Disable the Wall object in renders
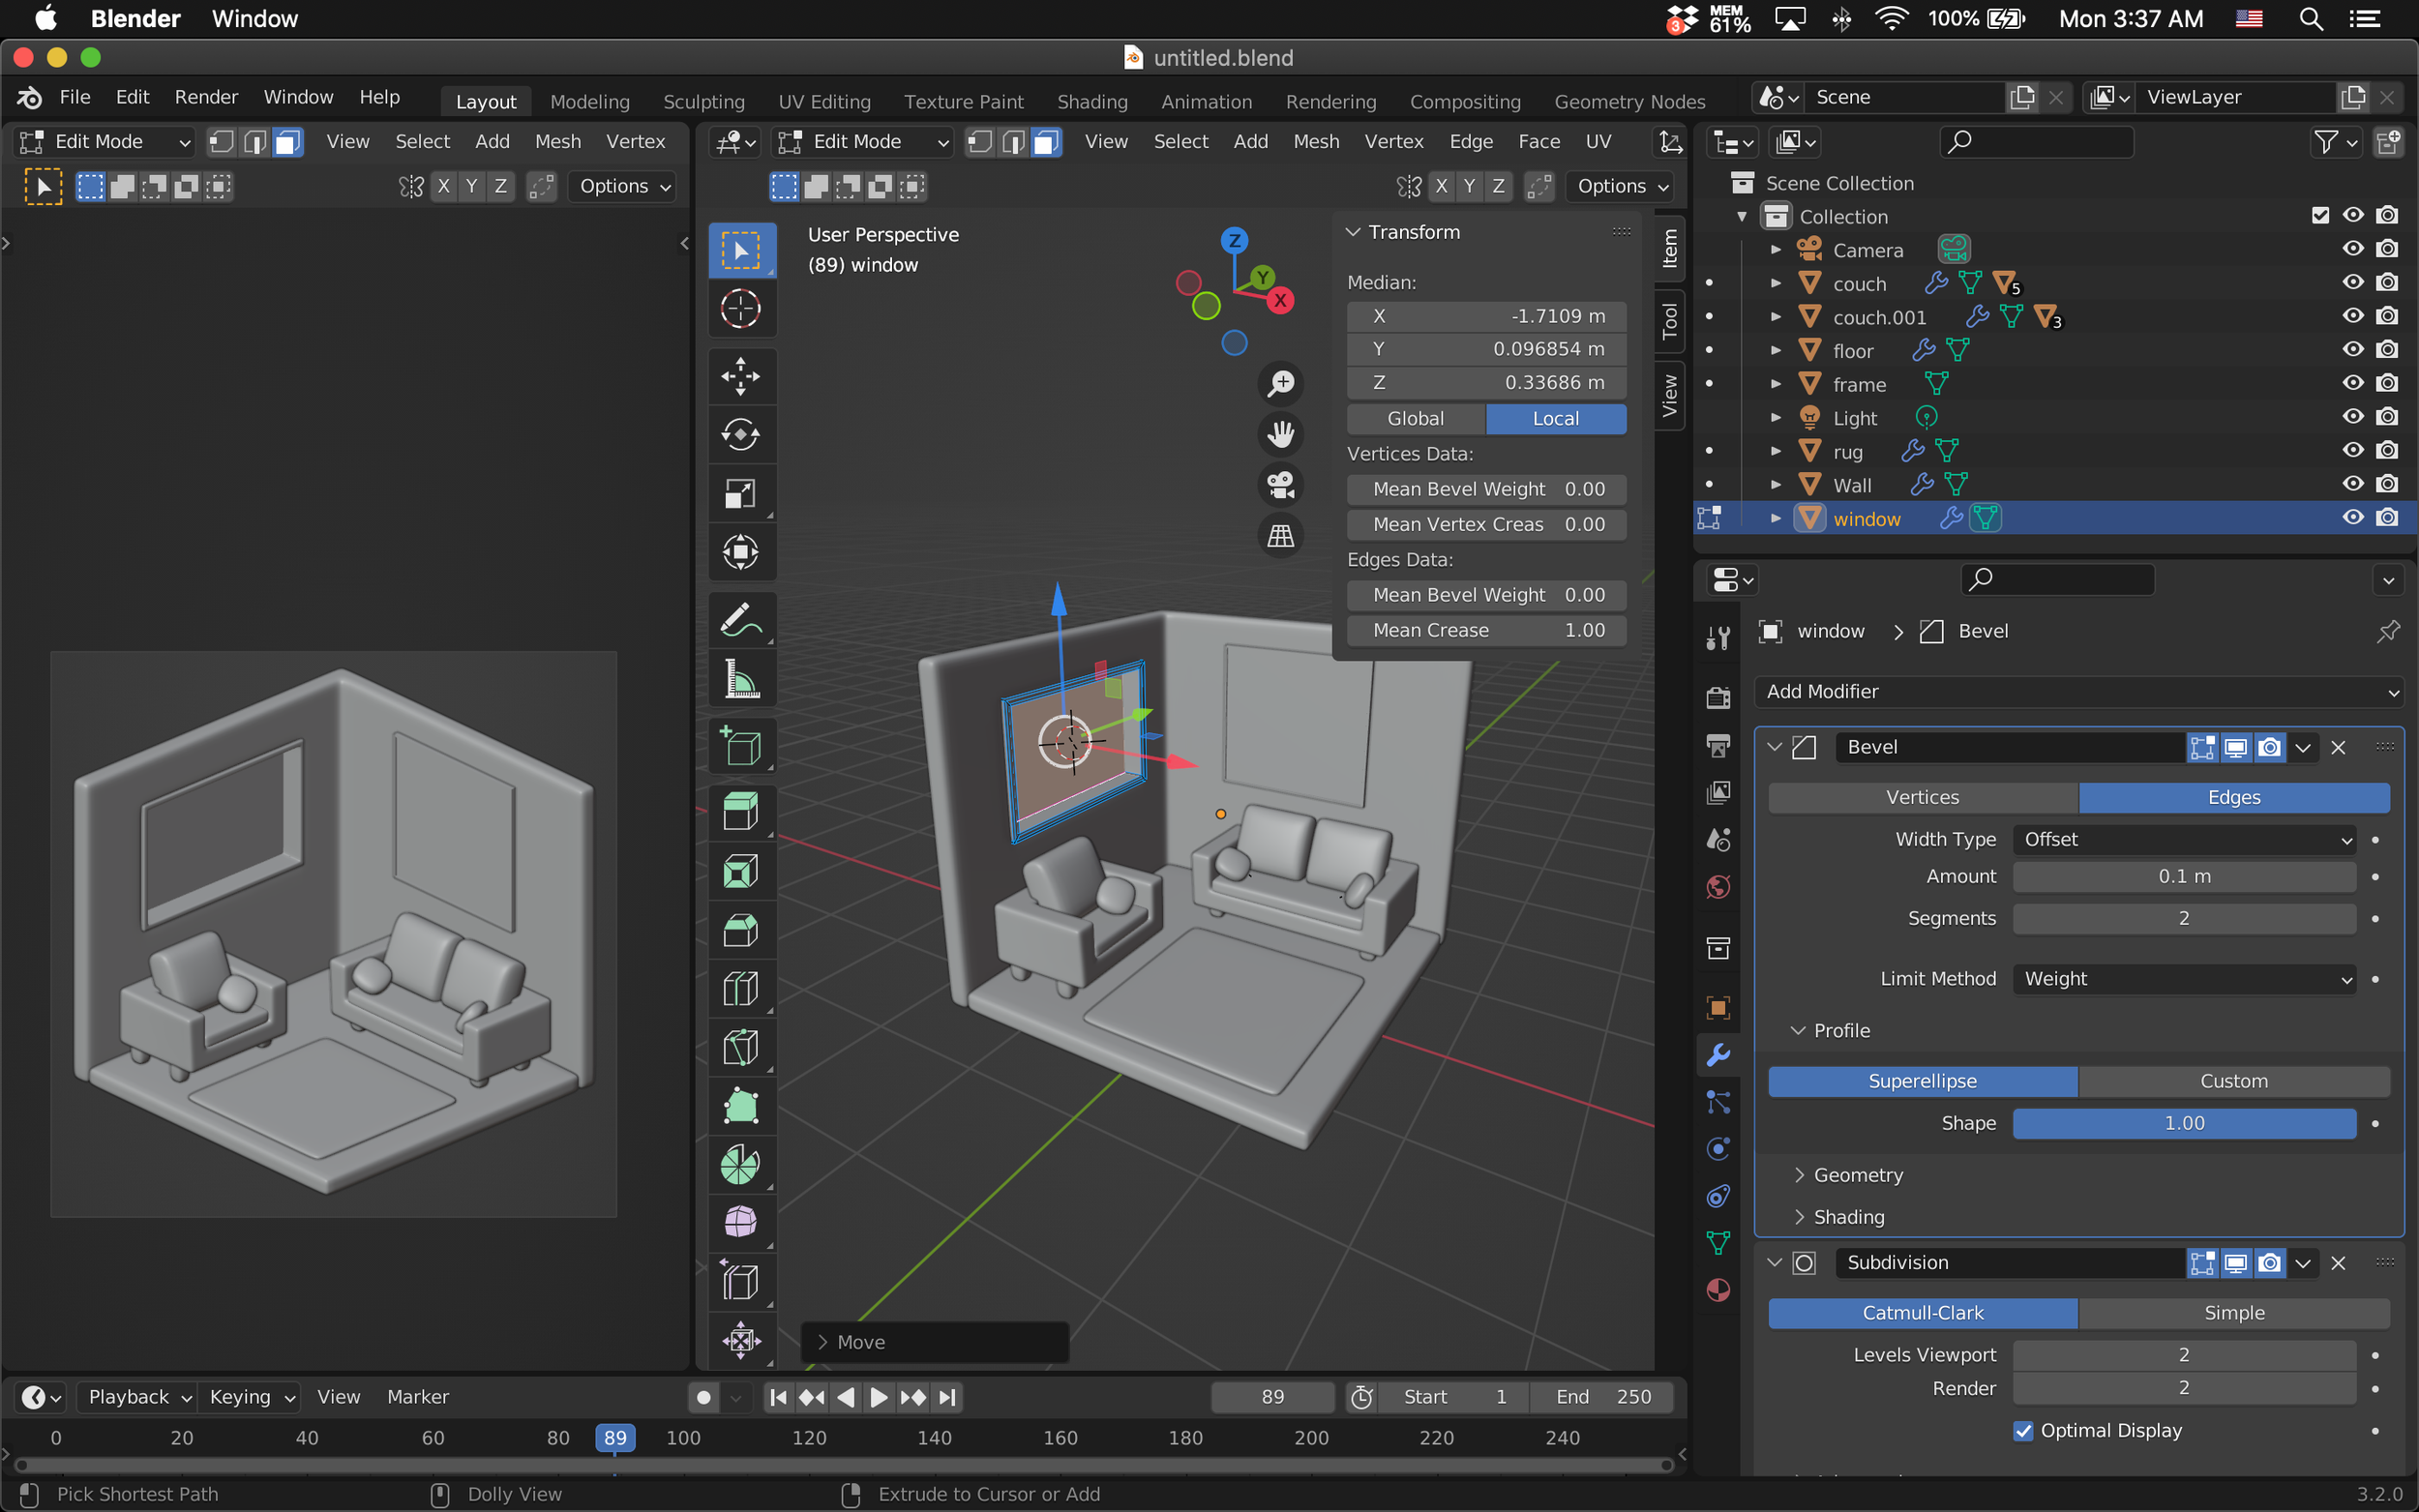 2387,484
